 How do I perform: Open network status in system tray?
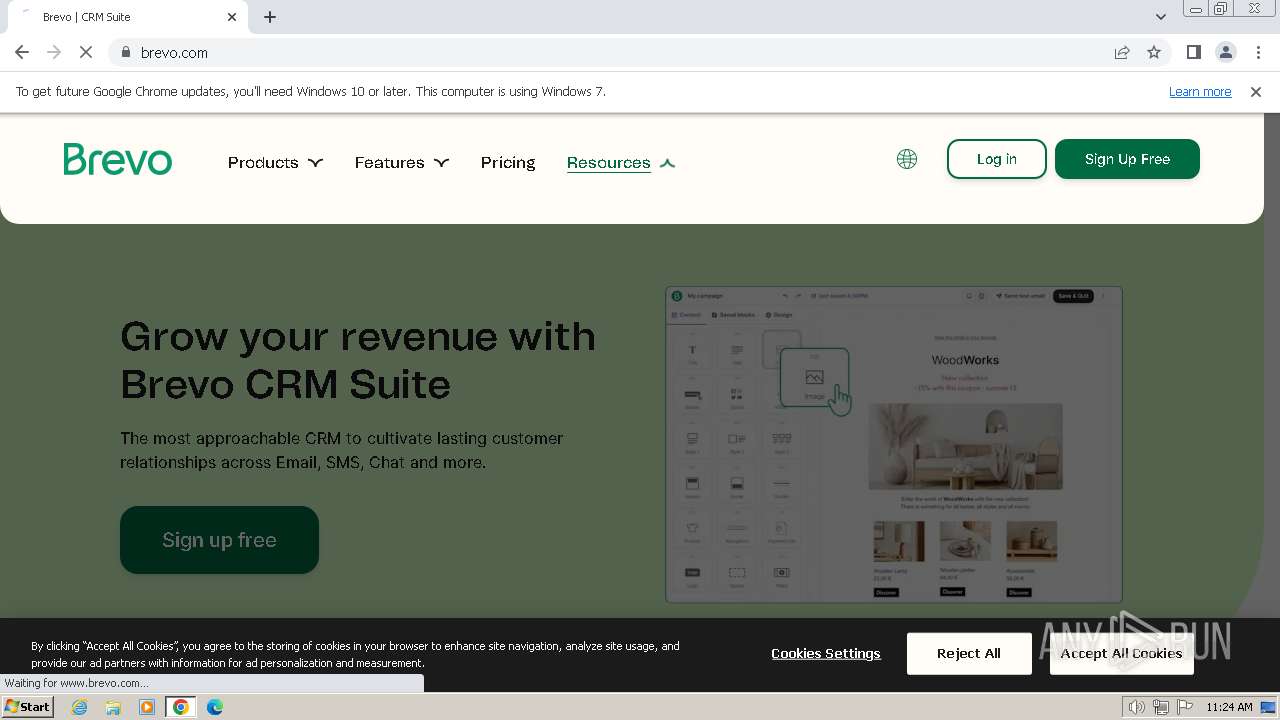point(1161,707)
